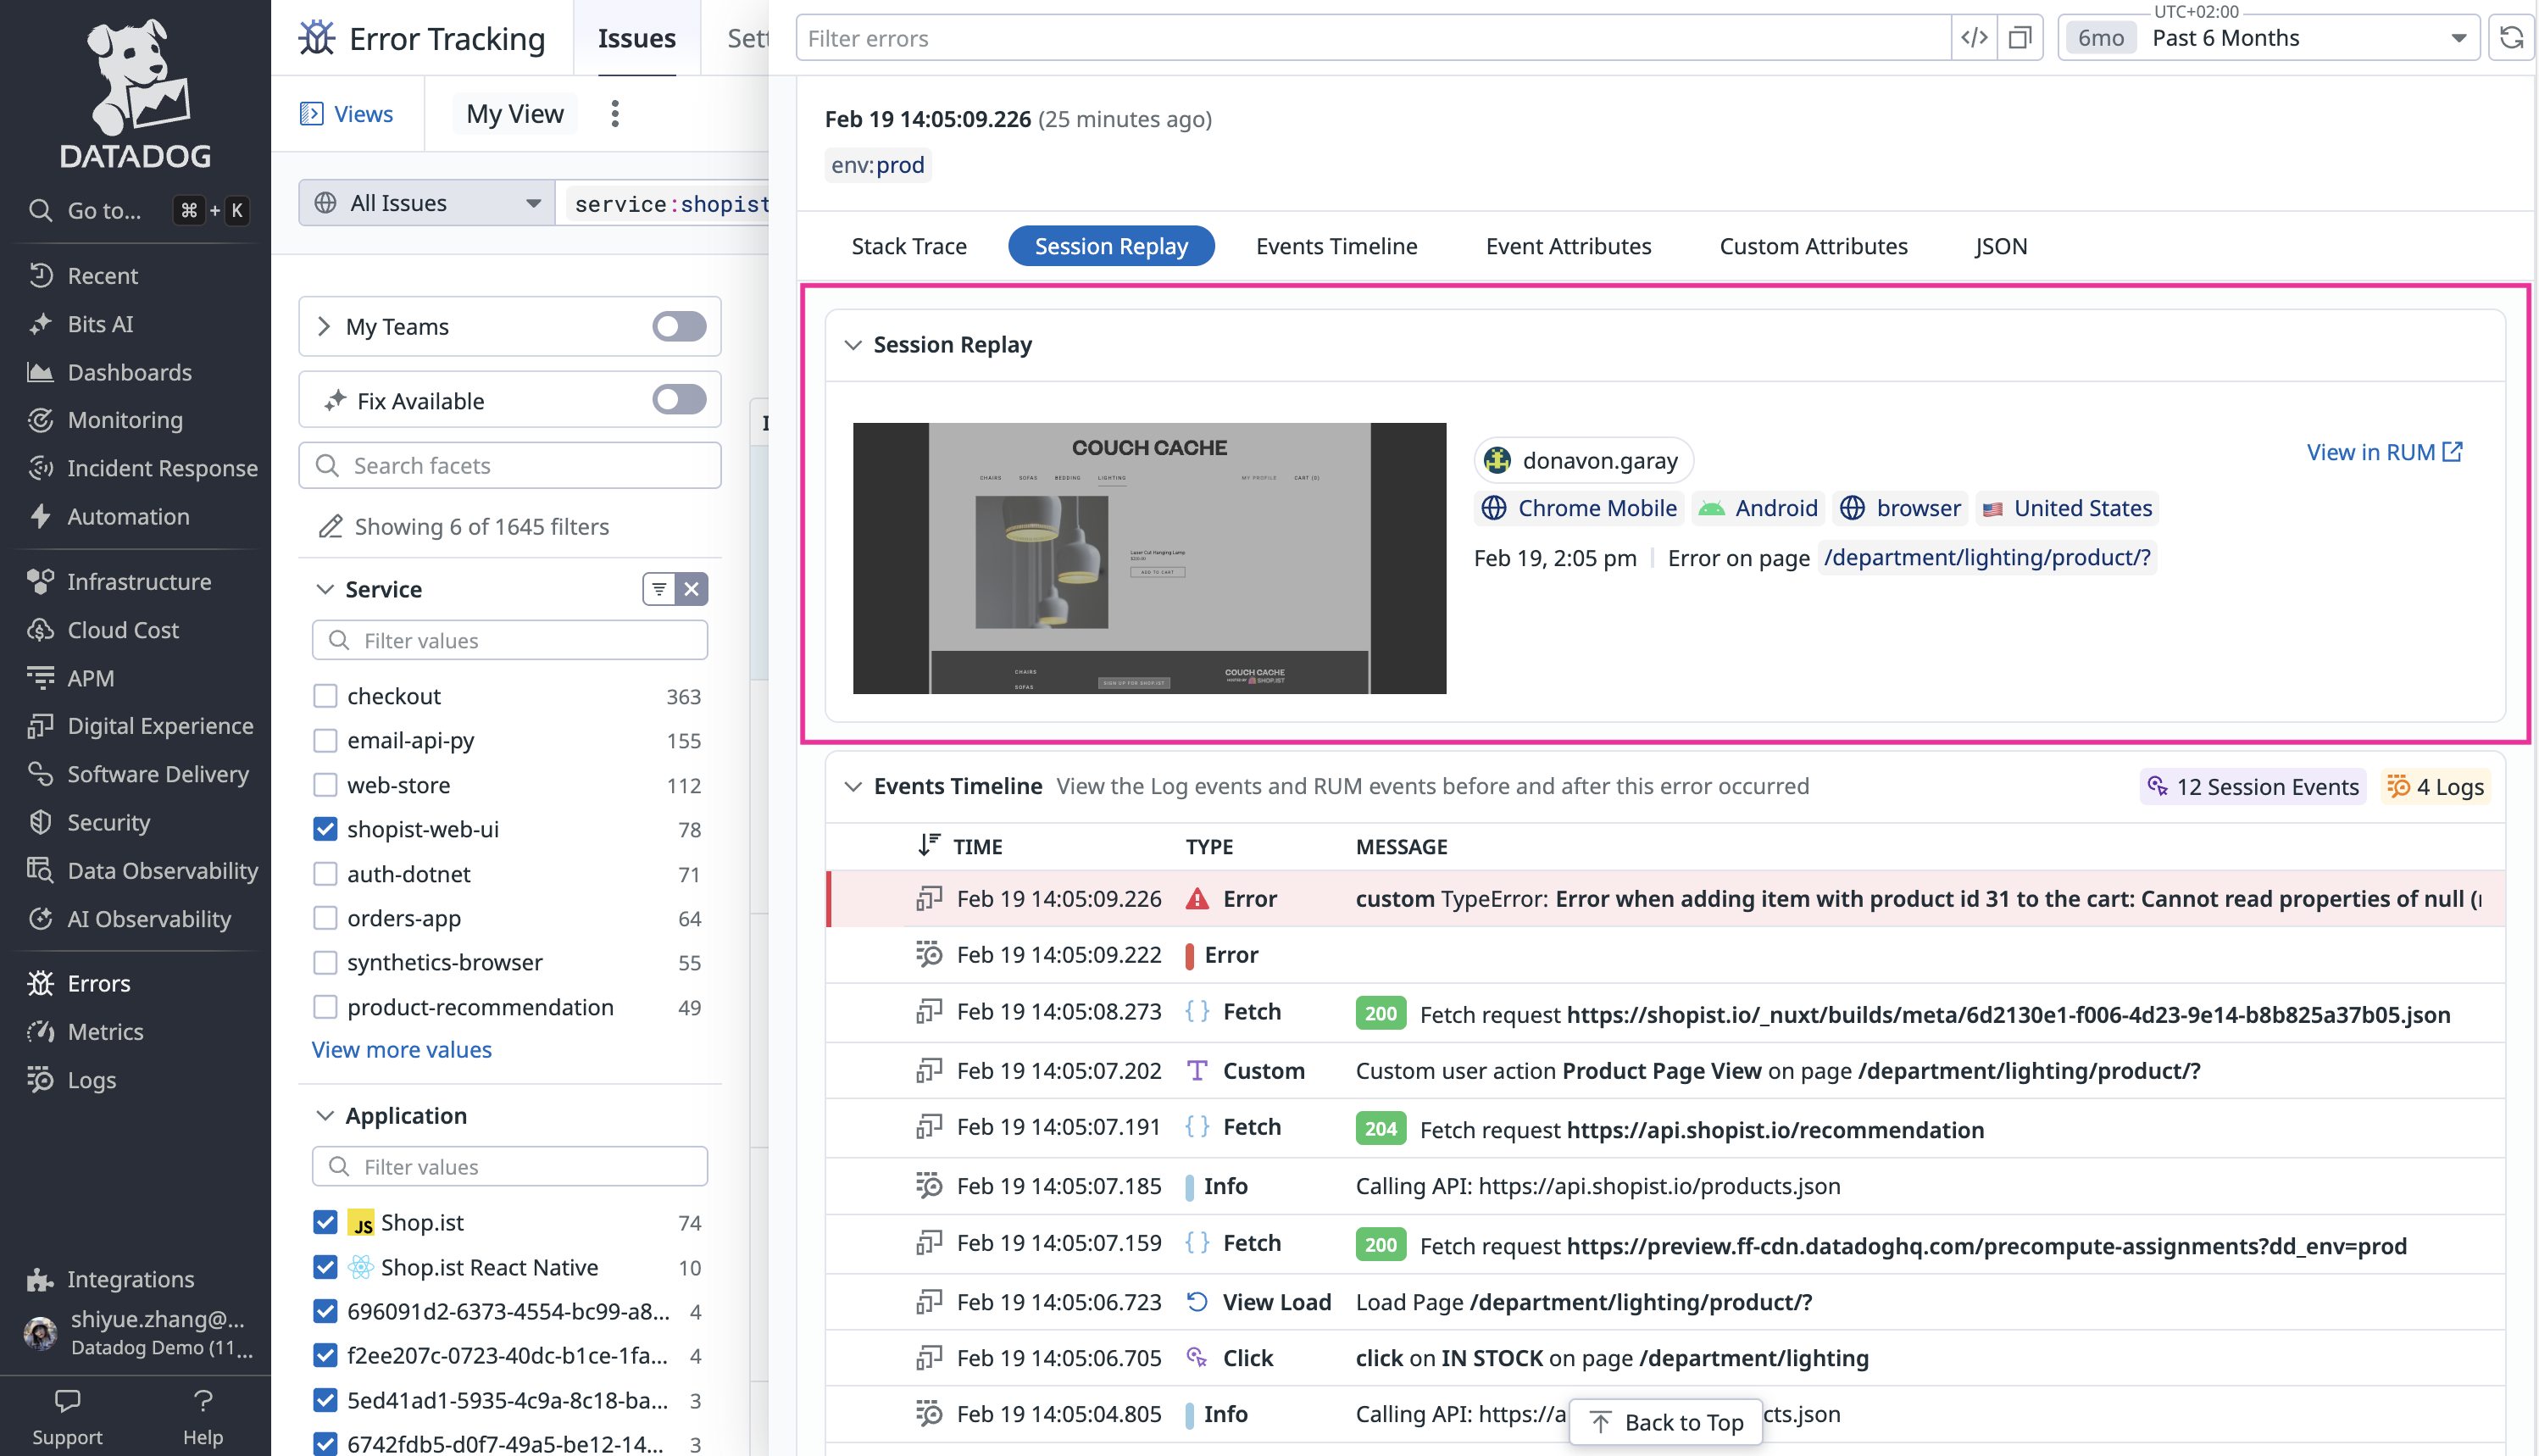The height and width of the screenshot is (1456, 2539).
Task: Play the Couch Cache session replay thumbnail
Action: (x=1149, y=558)
